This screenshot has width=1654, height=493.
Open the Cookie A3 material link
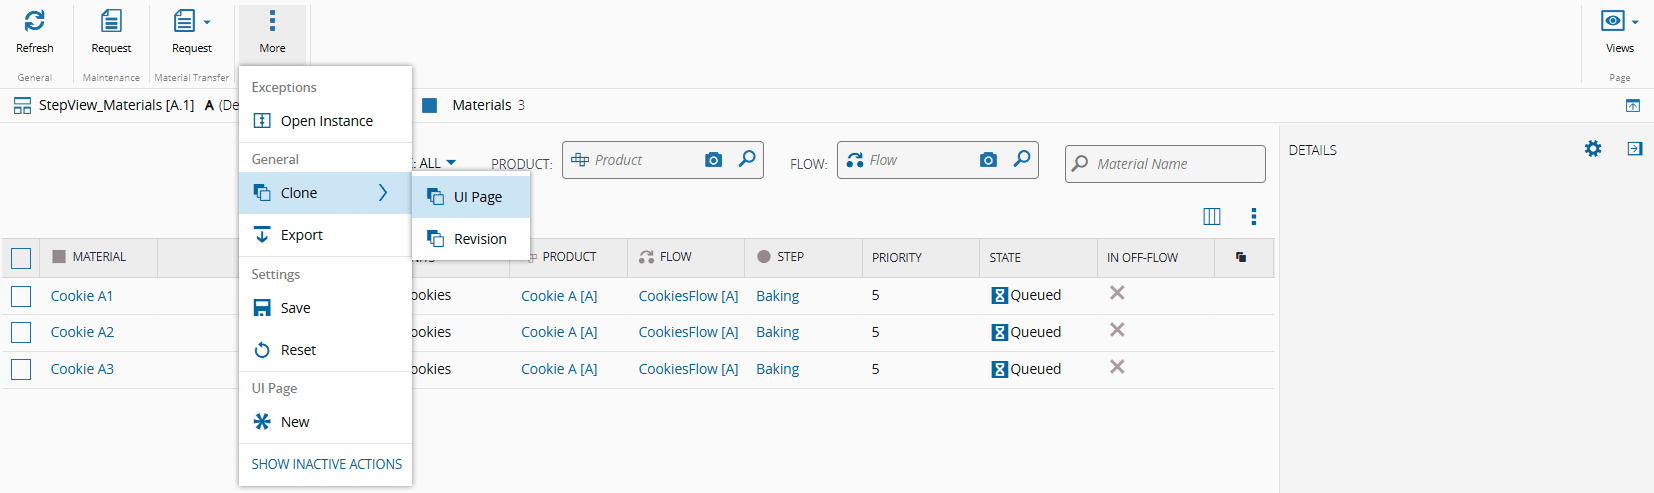82,369
